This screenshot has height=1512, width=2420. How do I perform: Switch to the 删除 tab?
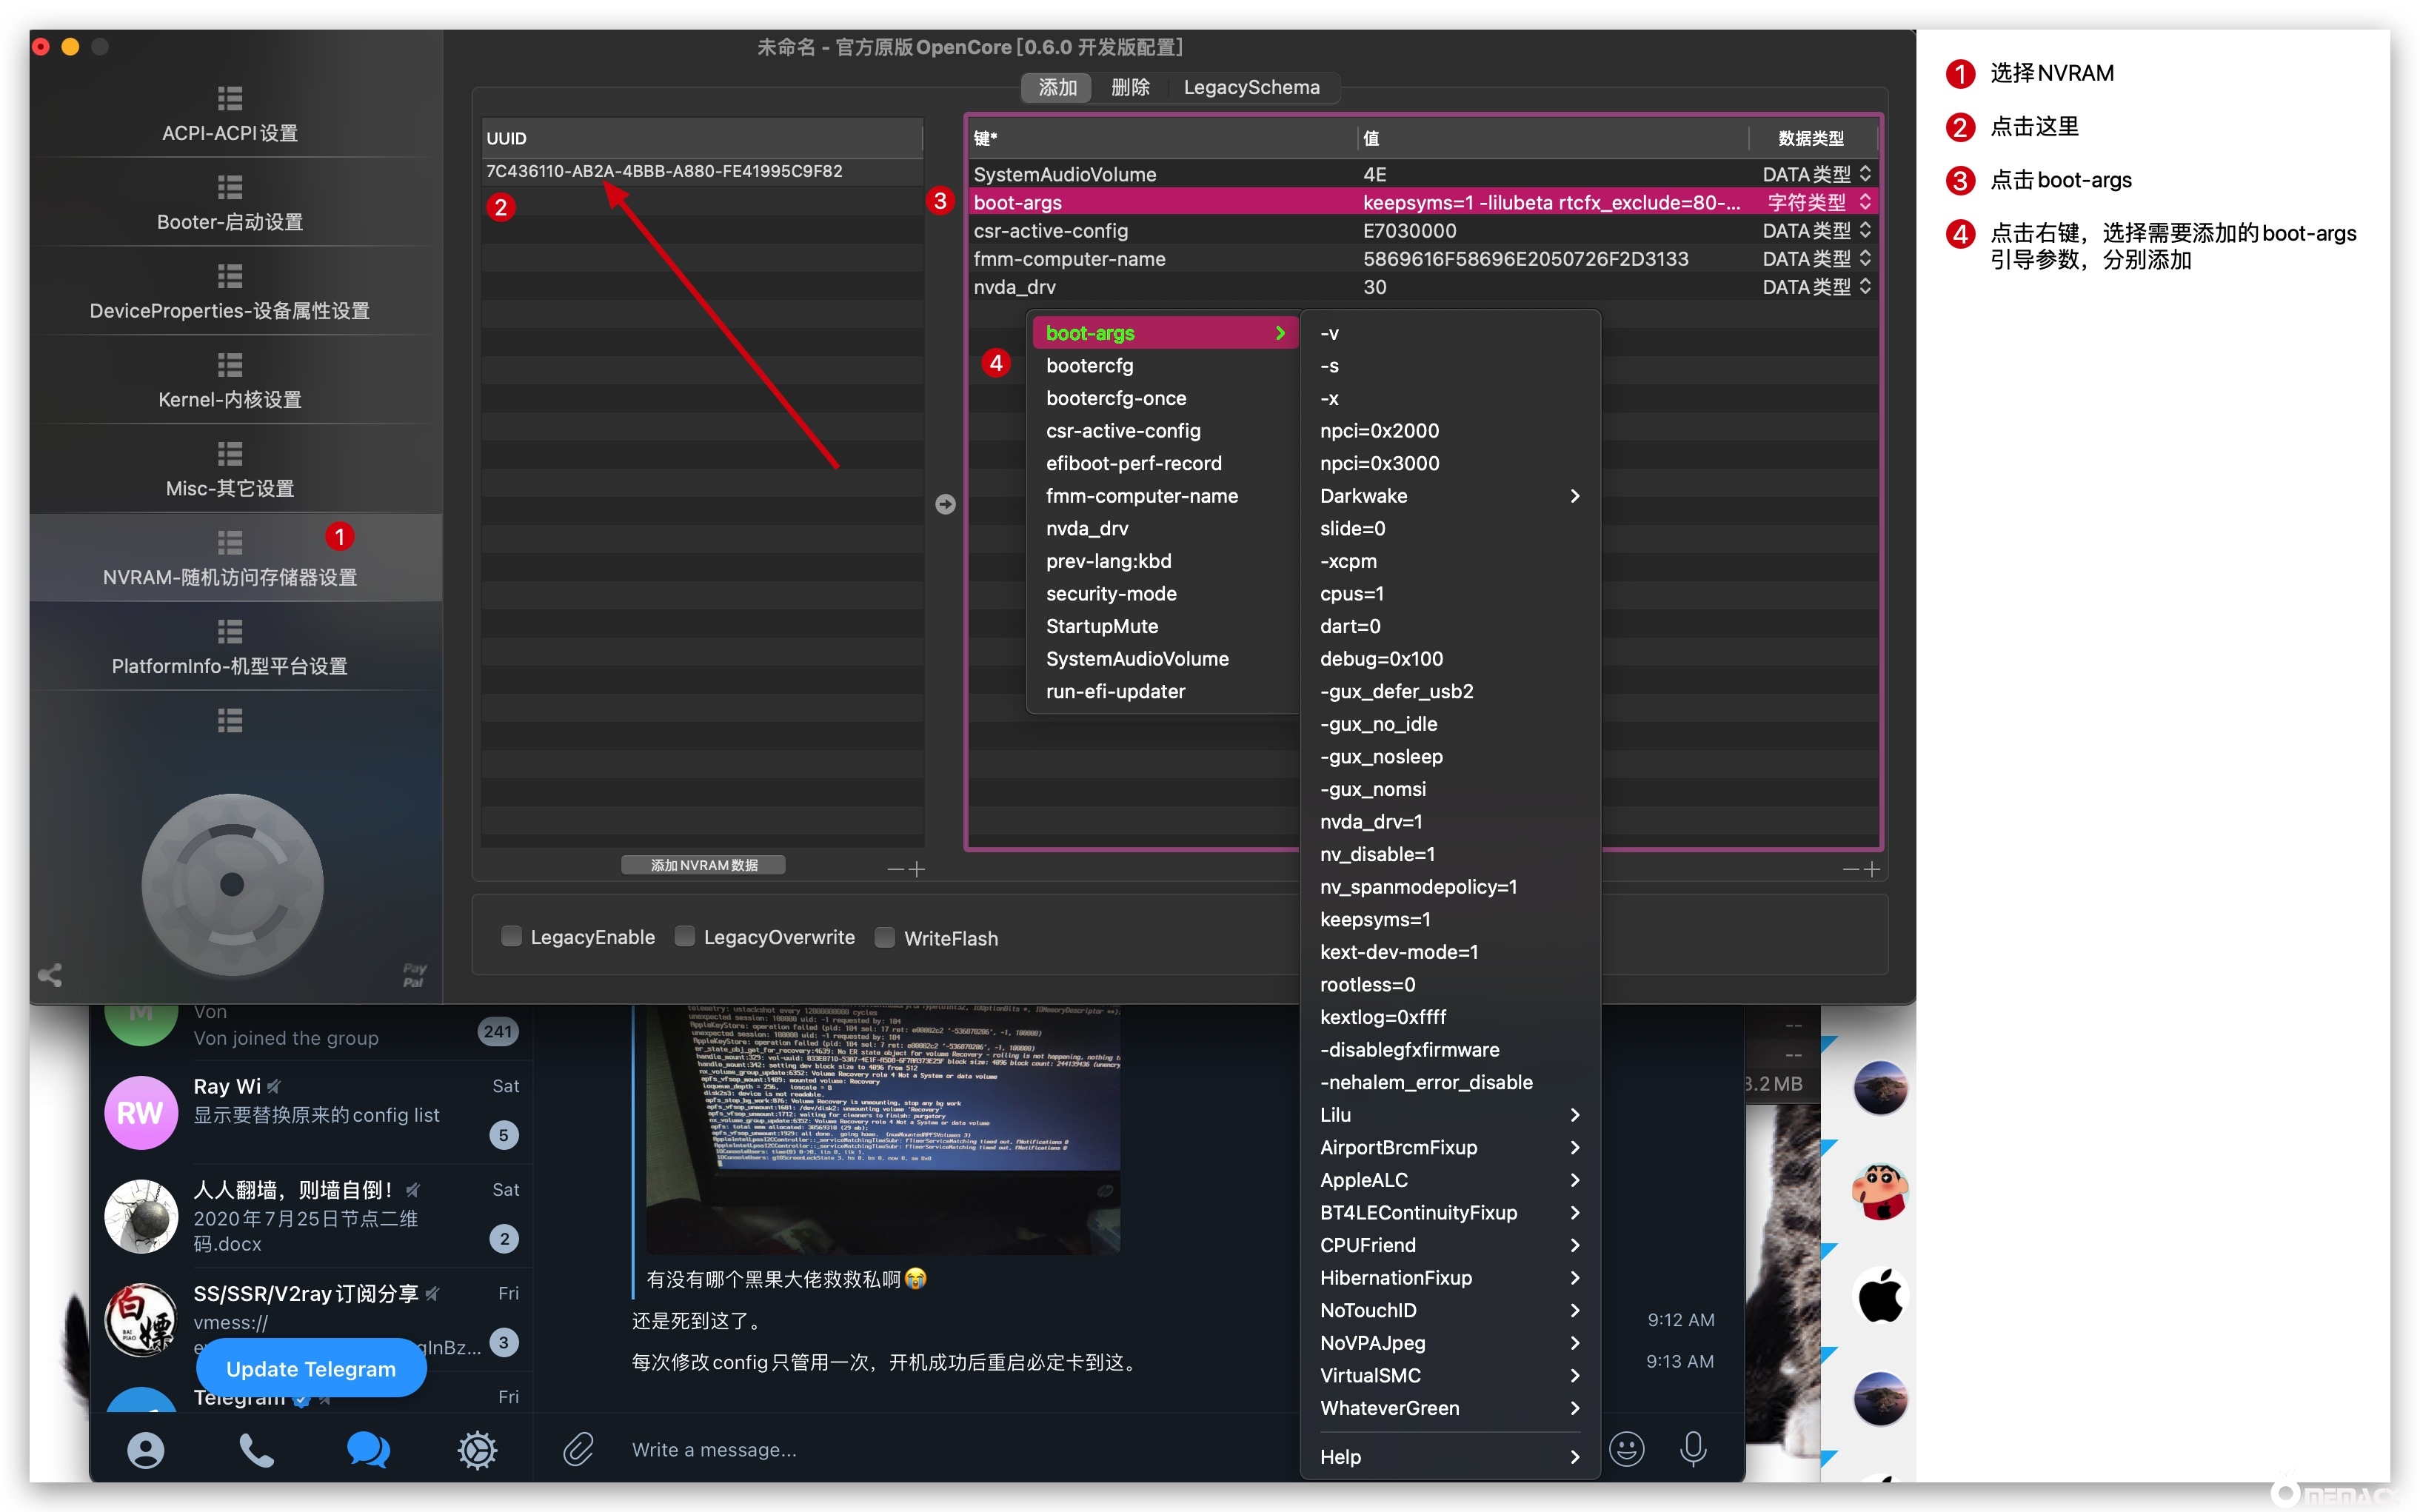point(1130,88)
